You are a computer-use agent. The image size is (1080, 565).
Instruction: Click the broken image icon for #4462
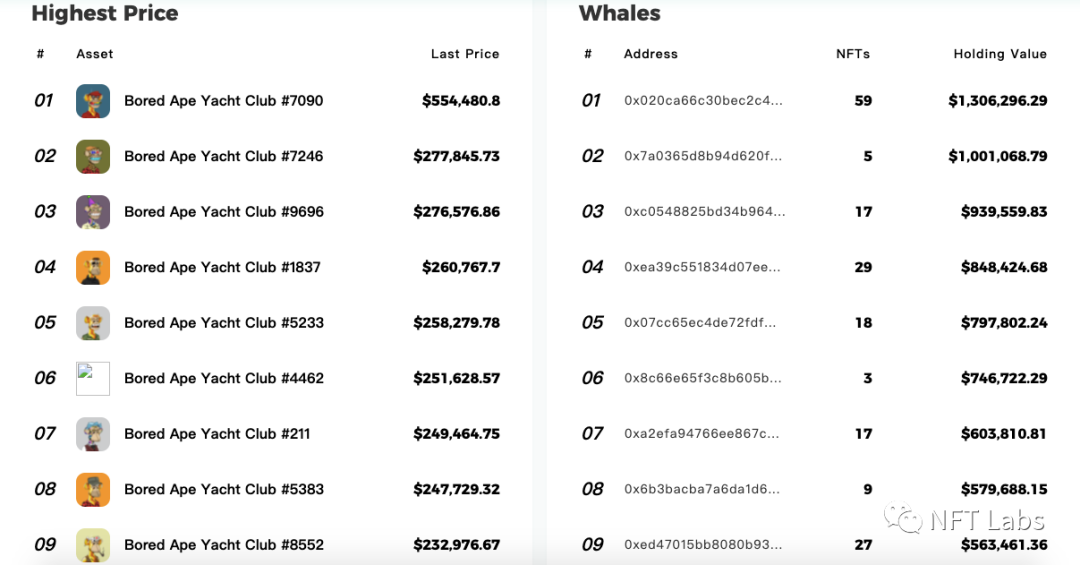[93, 378]
